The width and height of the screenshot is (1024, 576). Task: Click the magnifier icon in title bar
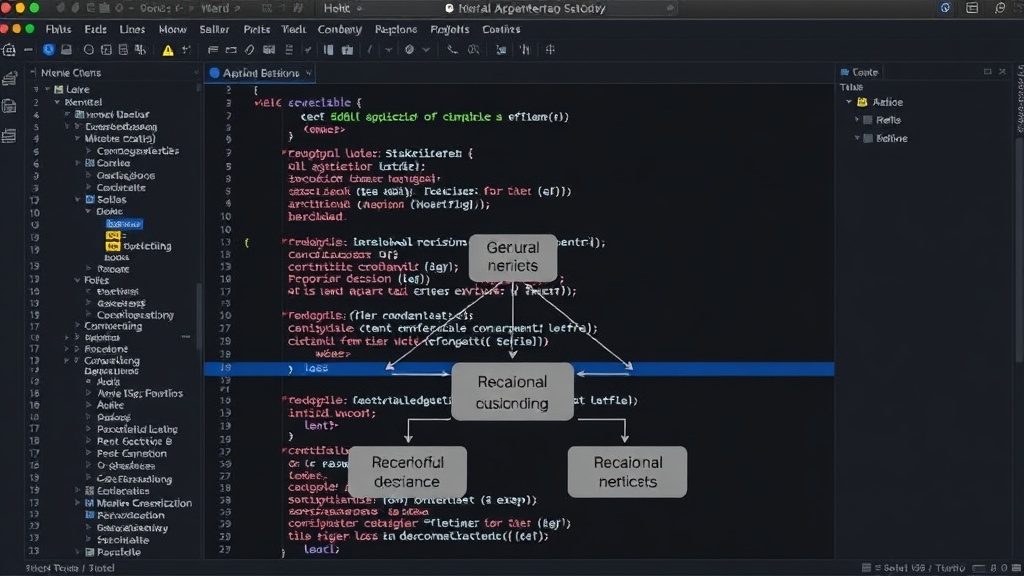click(x=1000, y=8)
